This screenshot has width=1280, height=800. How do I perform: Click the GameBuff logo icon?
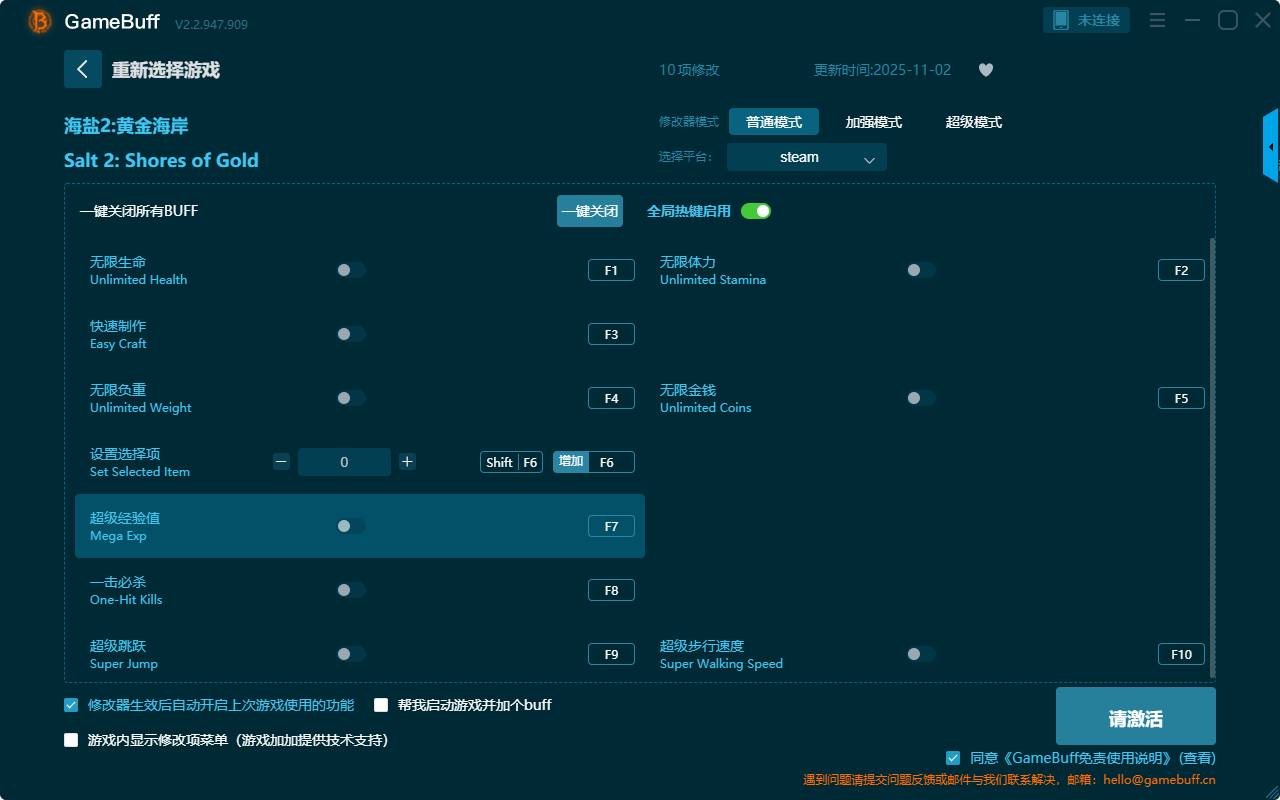point(40,21)
